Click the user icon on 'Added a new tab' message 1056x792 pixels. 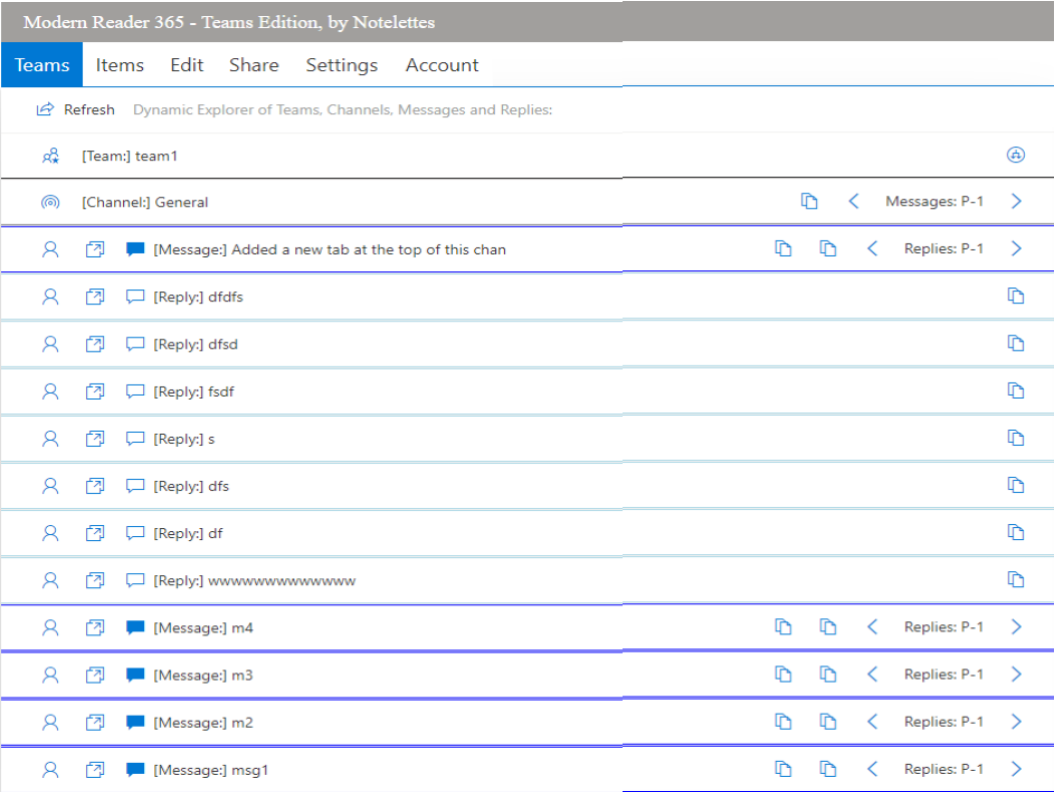click(51, 249)
